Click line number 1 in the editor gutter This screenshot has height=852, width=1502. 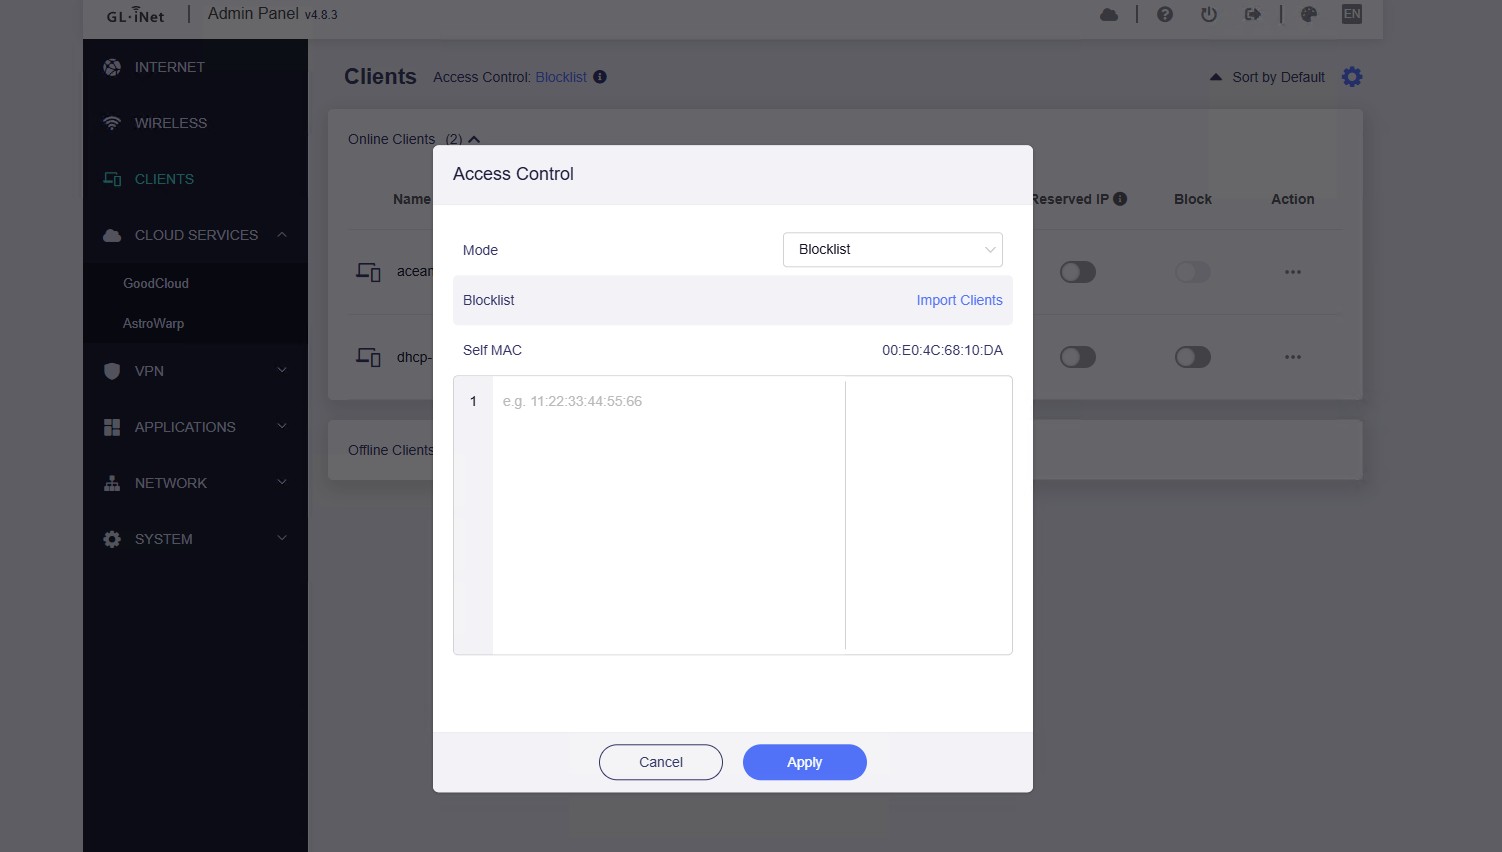[x=473, y=401]
